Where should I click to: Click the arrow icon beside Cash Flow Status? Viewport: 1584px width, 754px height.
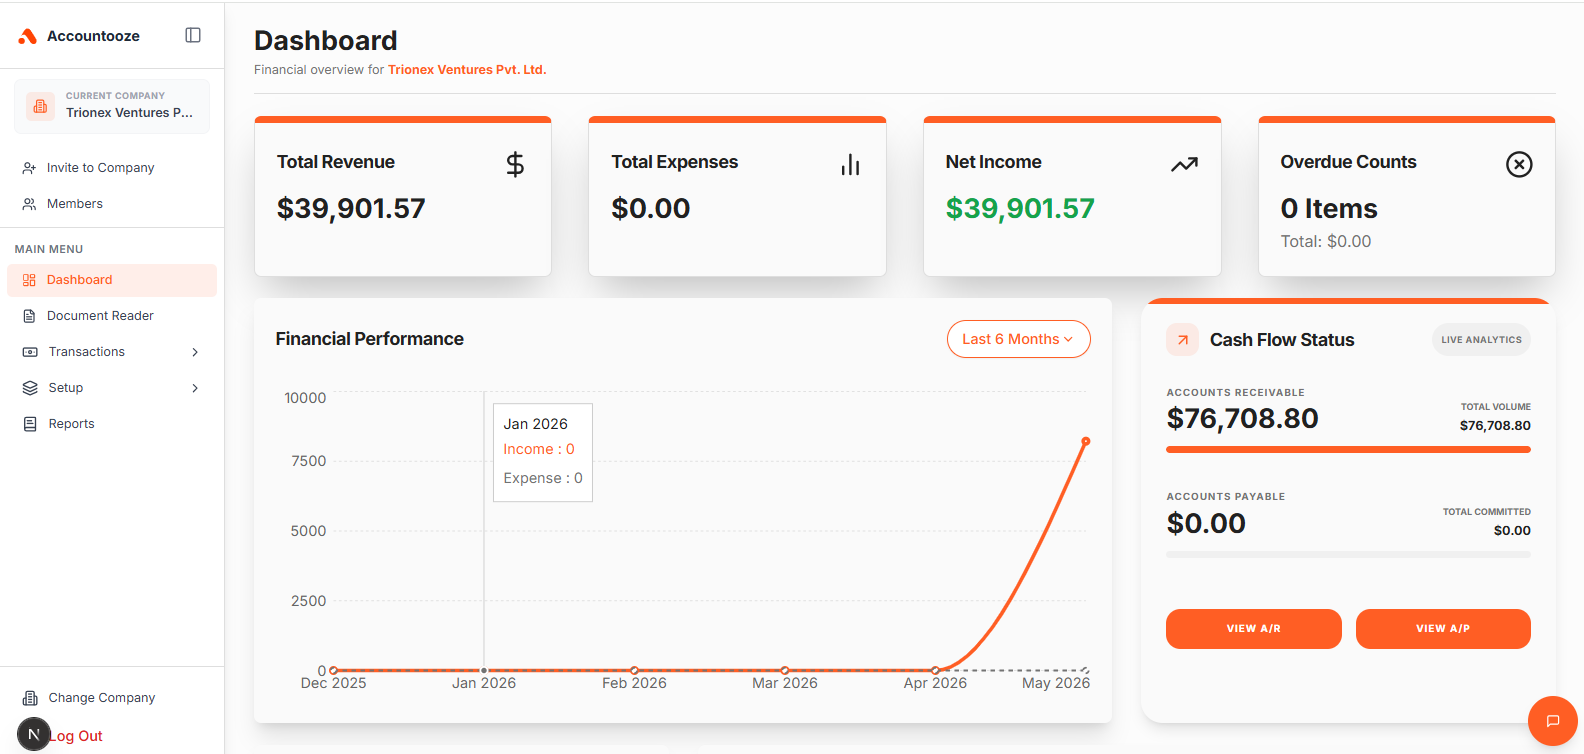click(x=1182, y=340)
